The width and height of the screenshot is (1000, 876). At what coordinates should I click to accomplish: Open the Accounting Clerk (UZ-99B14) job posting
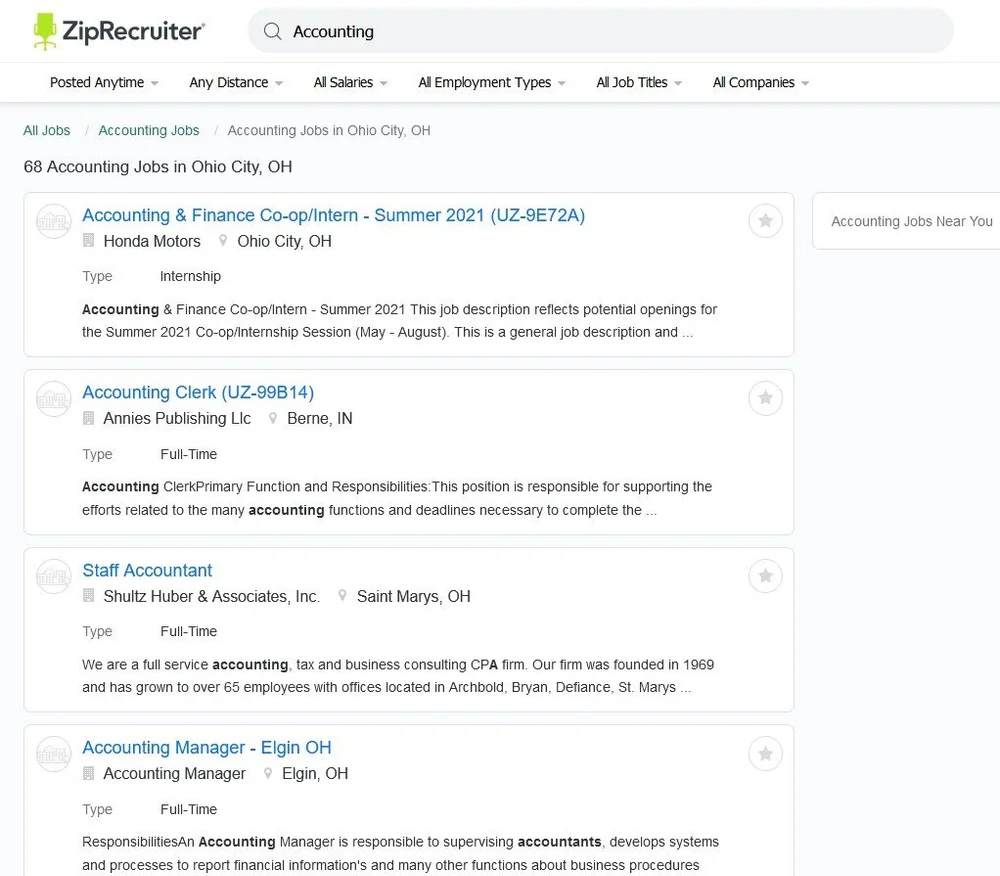pyautogui.click(x=197, y=392)
